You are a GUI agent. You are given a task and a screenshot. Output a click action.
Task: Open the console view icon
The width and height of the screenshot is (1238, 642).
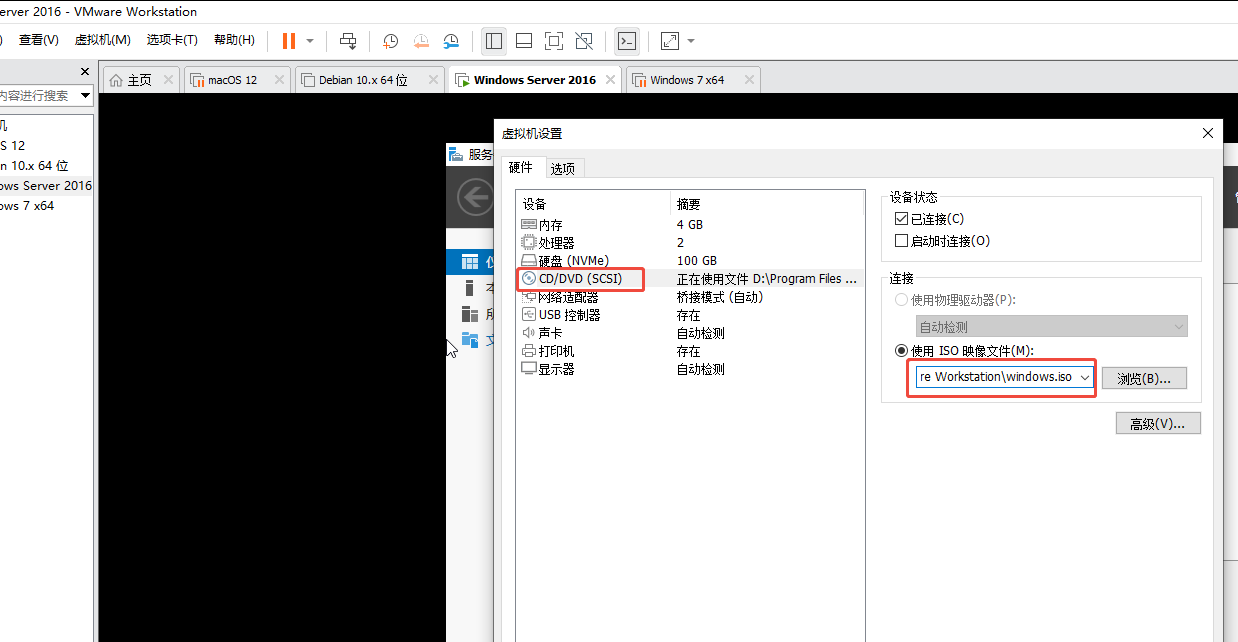coord(627,41)
